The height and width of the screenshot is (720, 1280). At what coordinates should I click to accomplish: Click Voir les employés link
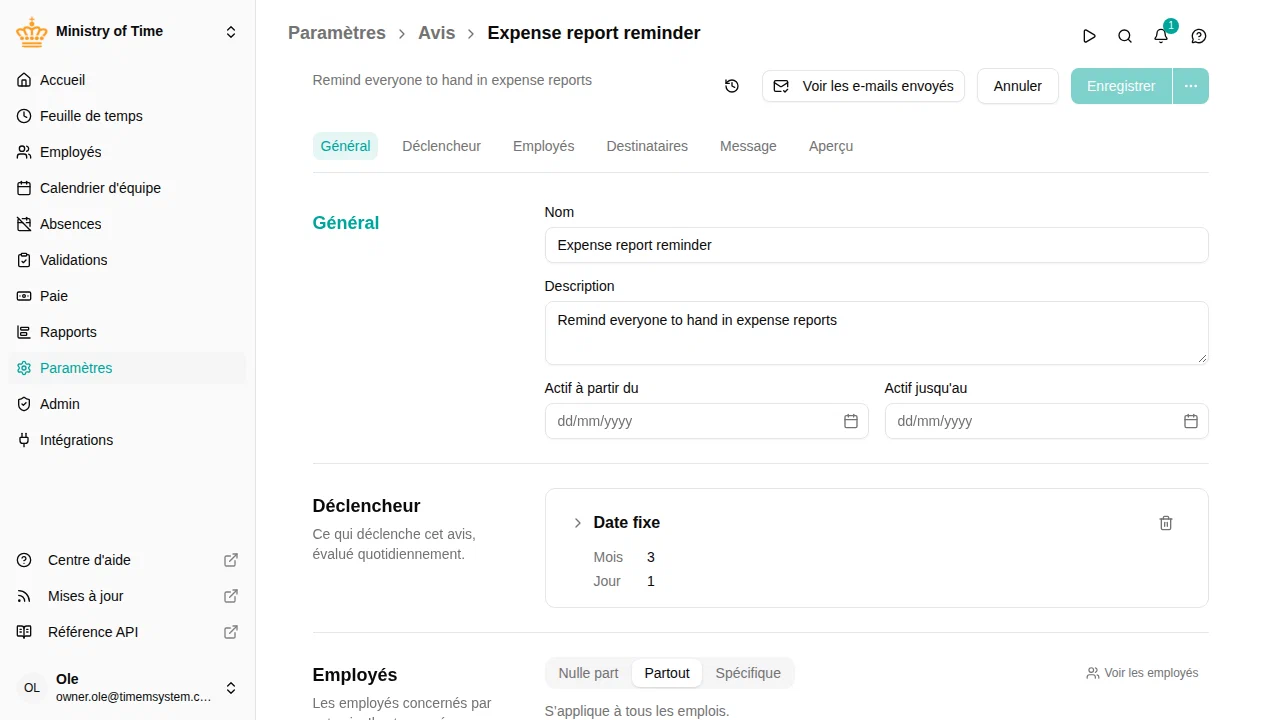[1142, 673]
